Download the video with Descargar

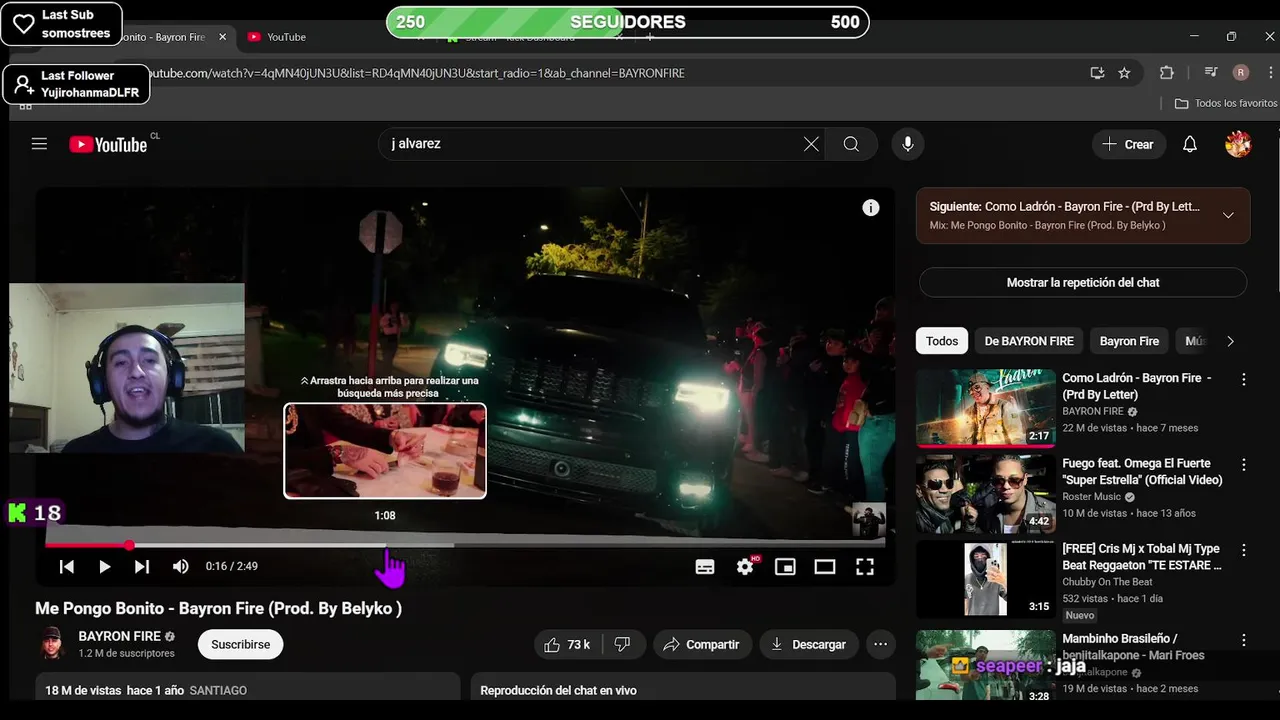point(808,645)
